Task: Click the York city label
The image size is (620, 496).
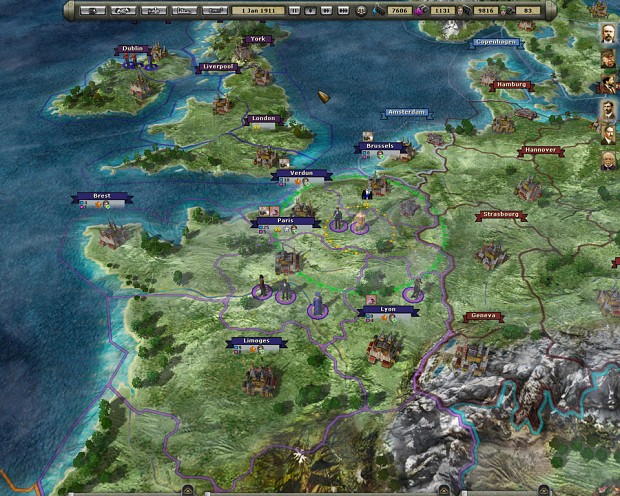Action: 258,39
